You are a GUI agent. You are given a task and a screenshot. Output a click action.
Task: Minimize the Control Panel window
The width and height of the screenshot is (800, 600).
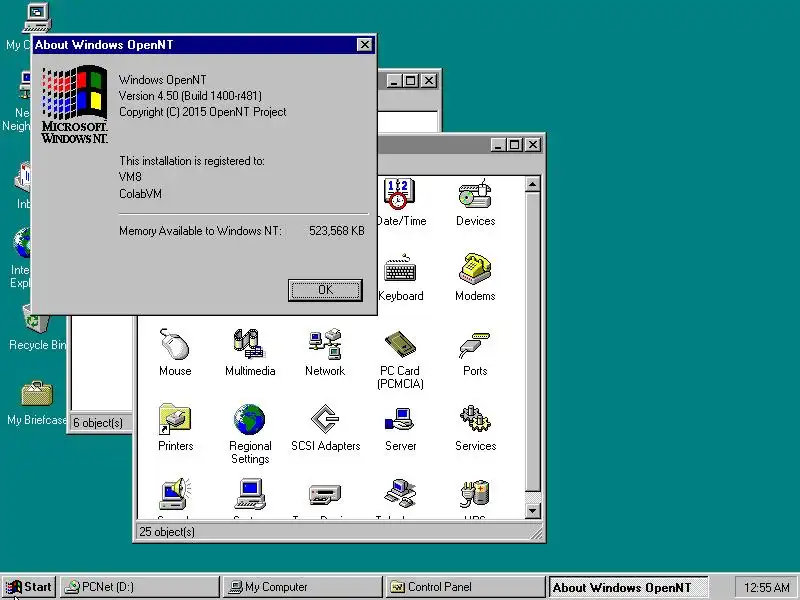click(x=499, y=145)
